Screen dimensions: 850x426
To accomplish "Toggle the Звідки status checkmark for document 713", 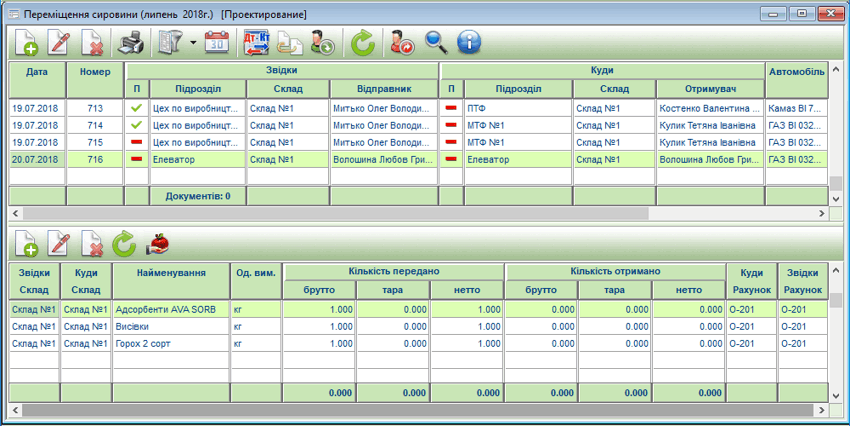I will coord(136,108).
